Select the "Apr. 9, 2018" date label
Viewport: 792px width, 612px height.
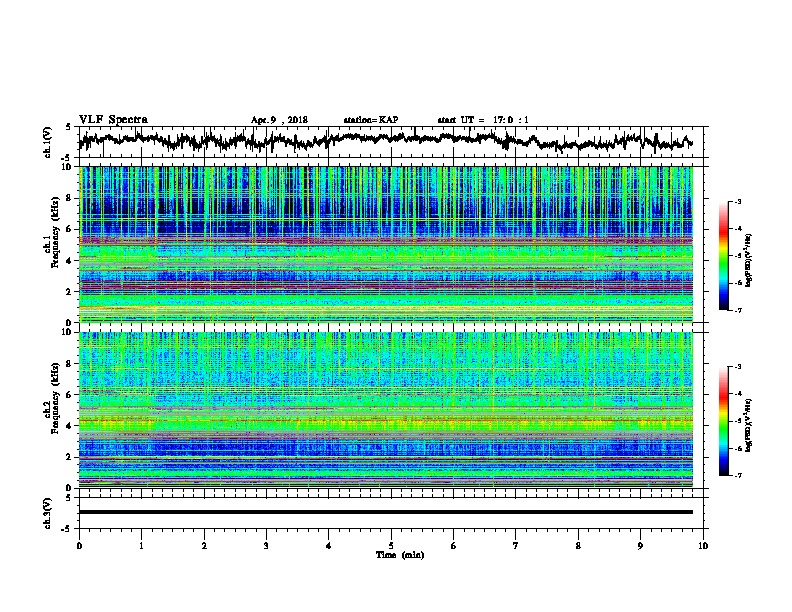(279, 120)
